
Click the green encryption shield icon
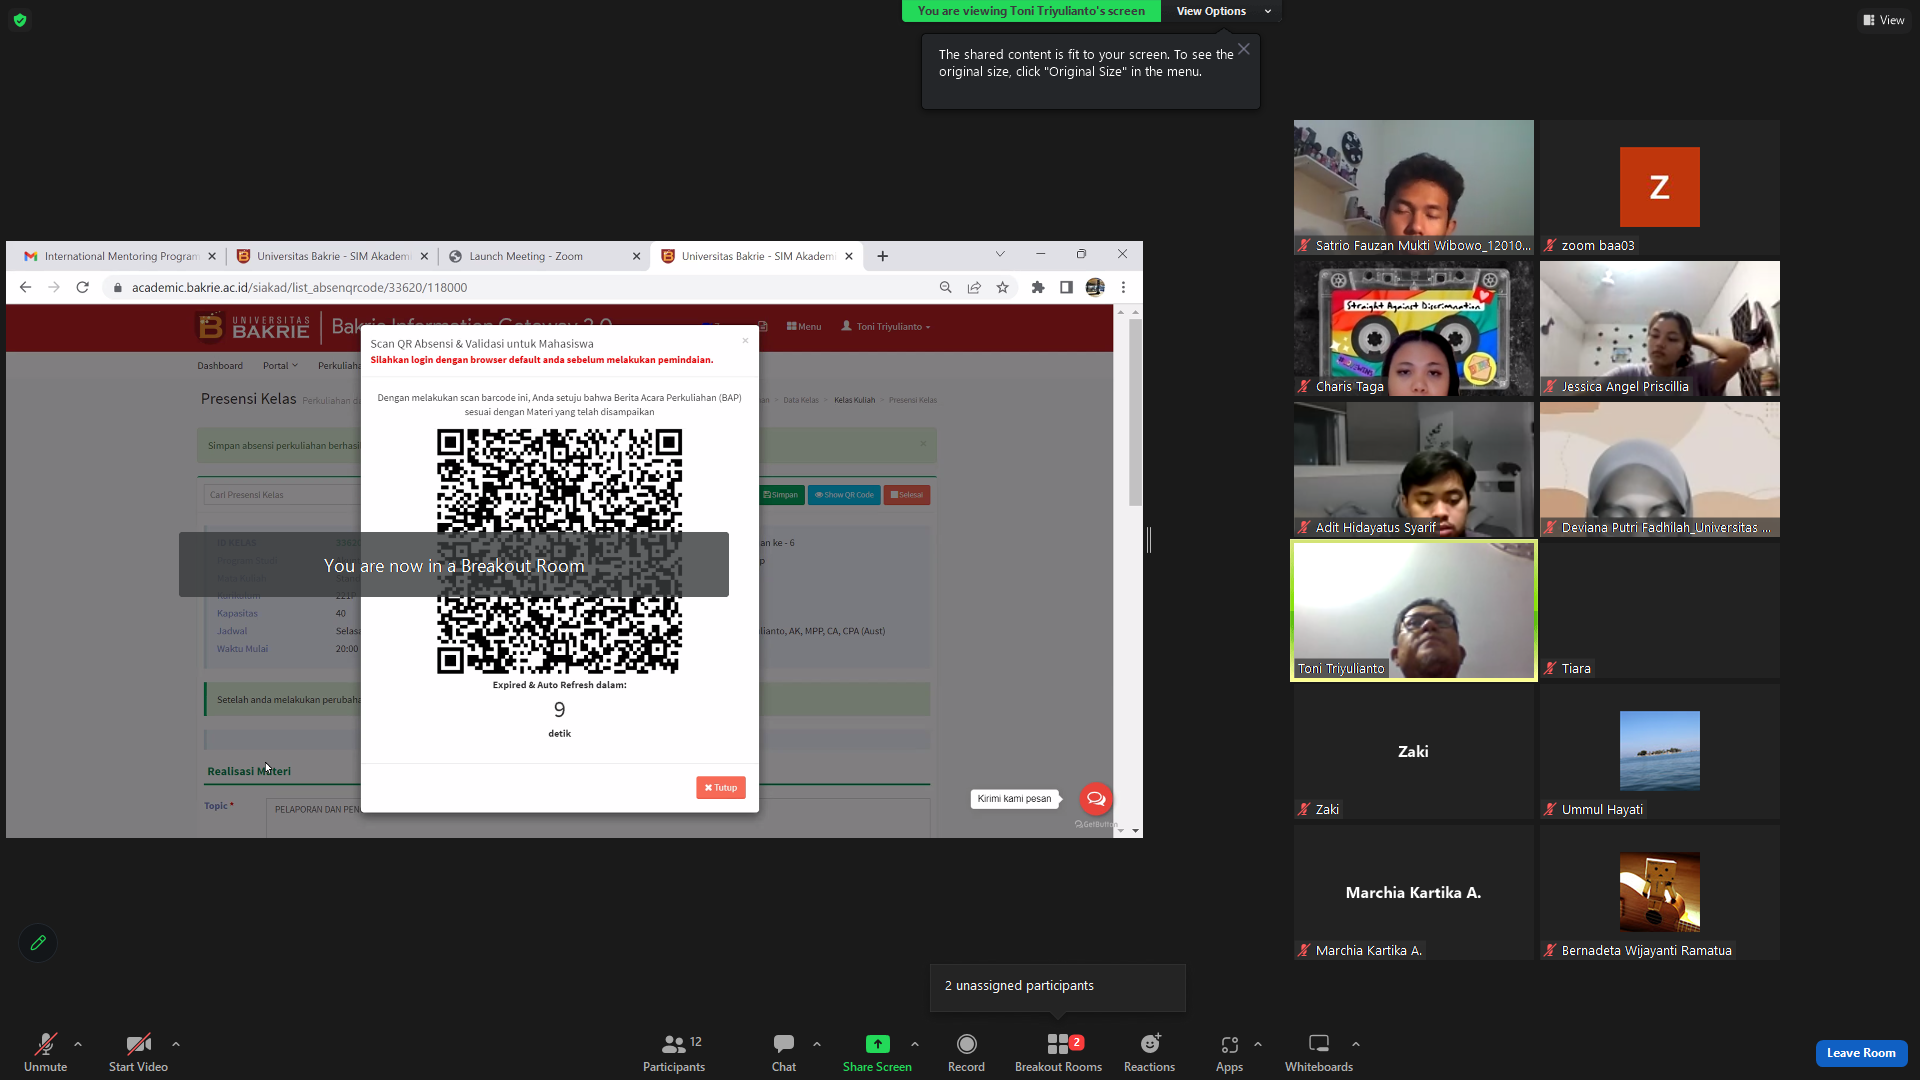20,20
